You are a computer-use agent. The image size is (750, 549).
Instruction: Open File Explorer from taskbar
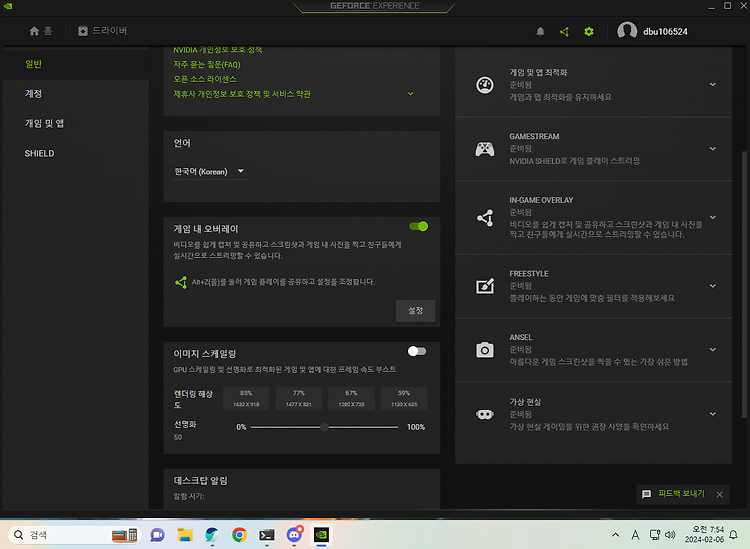pos(185,535)
